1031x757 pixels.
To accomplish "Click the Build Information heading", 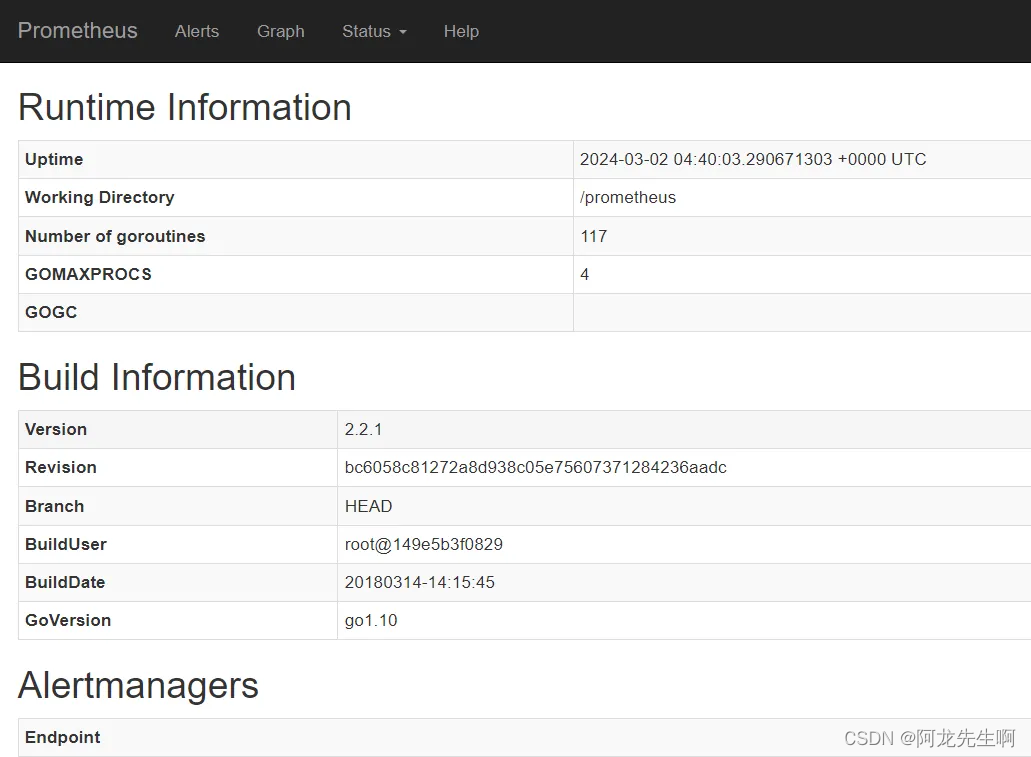I will pyautogui.click(x=157, y=377).
